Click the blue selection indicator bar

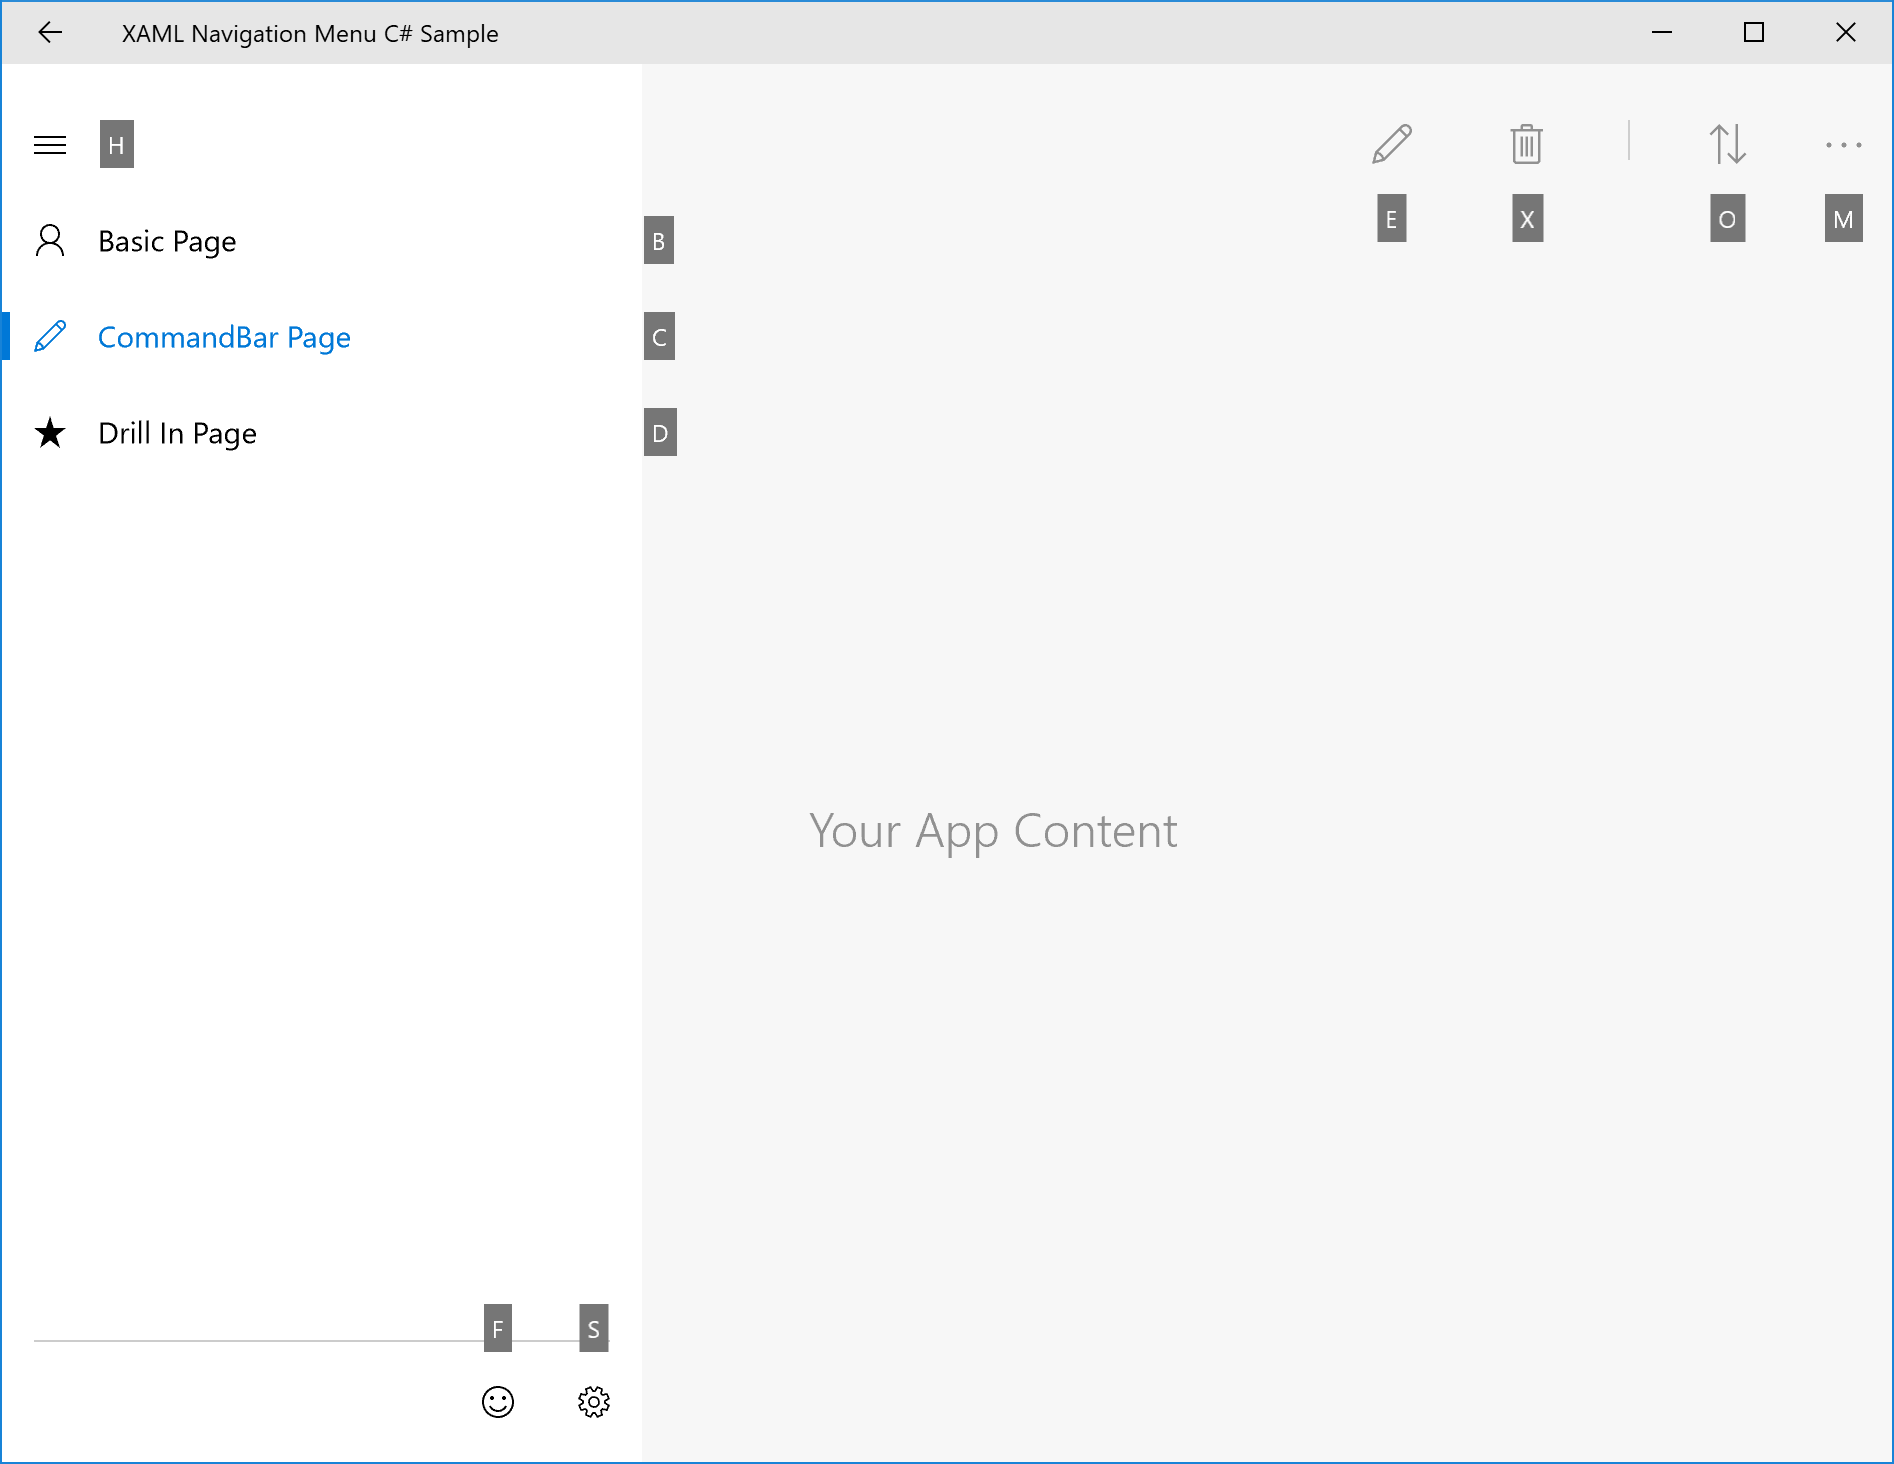(4, 337)
